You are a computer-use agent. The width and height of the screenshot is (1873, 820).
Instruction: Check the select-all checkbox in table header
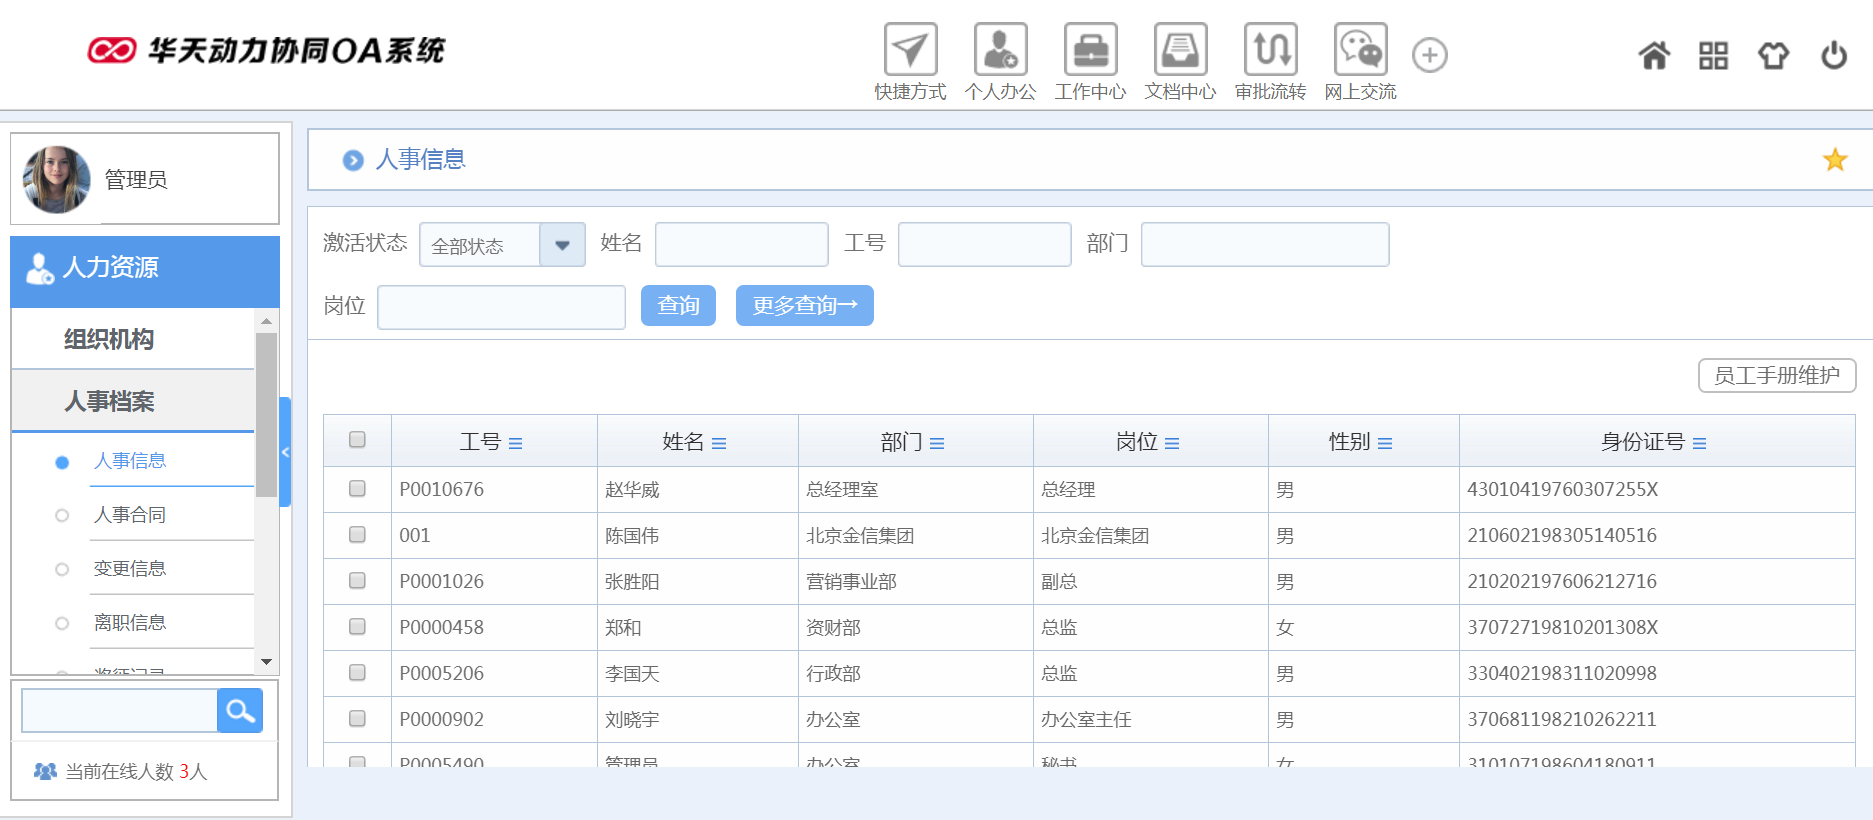tap(357, 440)
